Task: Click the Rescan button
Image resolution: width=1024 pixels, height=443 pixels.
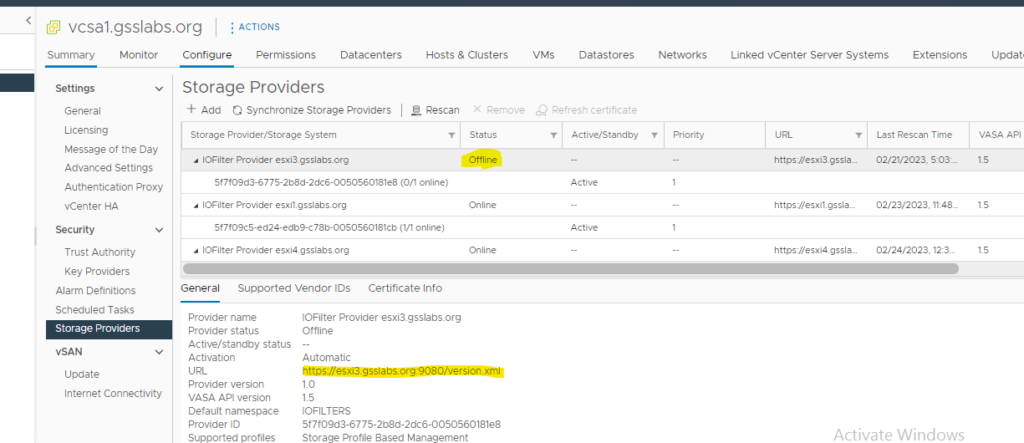Action: pos(435,110)
